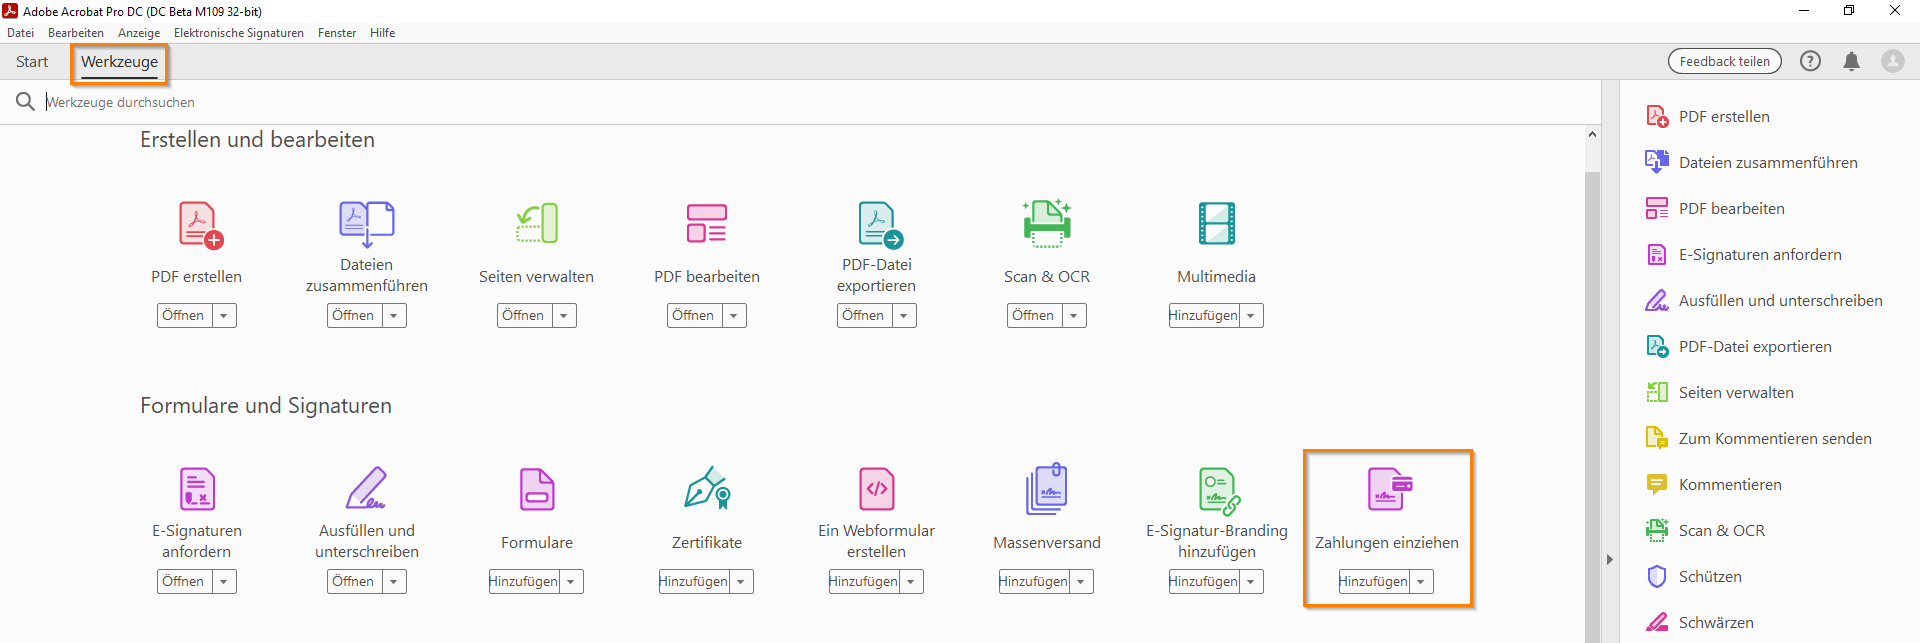
Task: Expand dropdown arrow under Seiten verwalten
Action: (564, 315)
